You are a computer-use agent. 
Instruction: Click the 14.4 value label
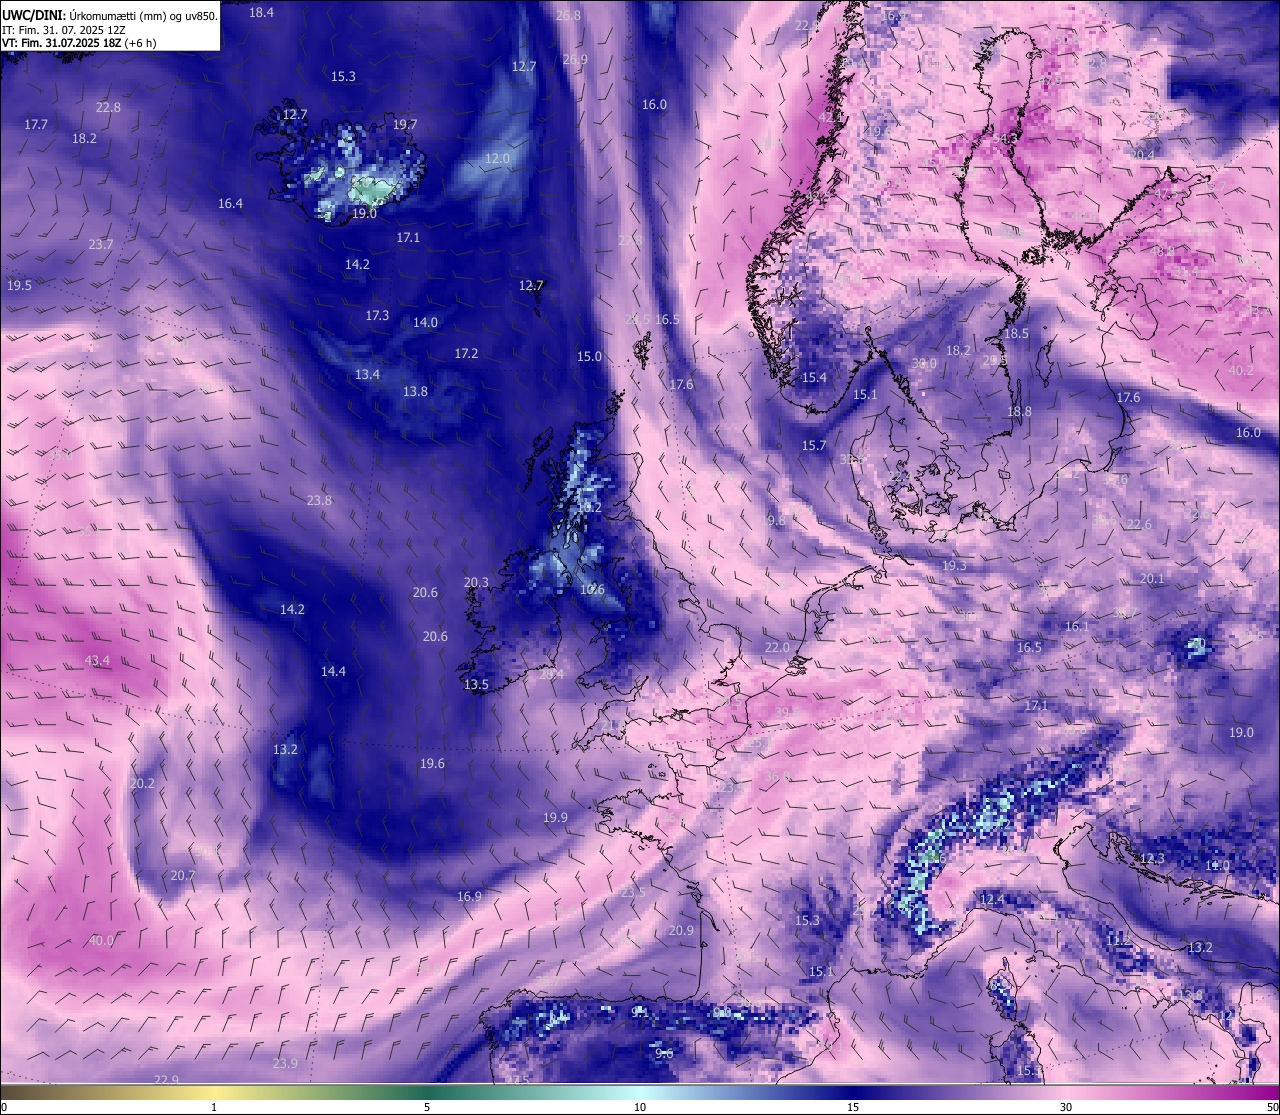click(333, 671)
